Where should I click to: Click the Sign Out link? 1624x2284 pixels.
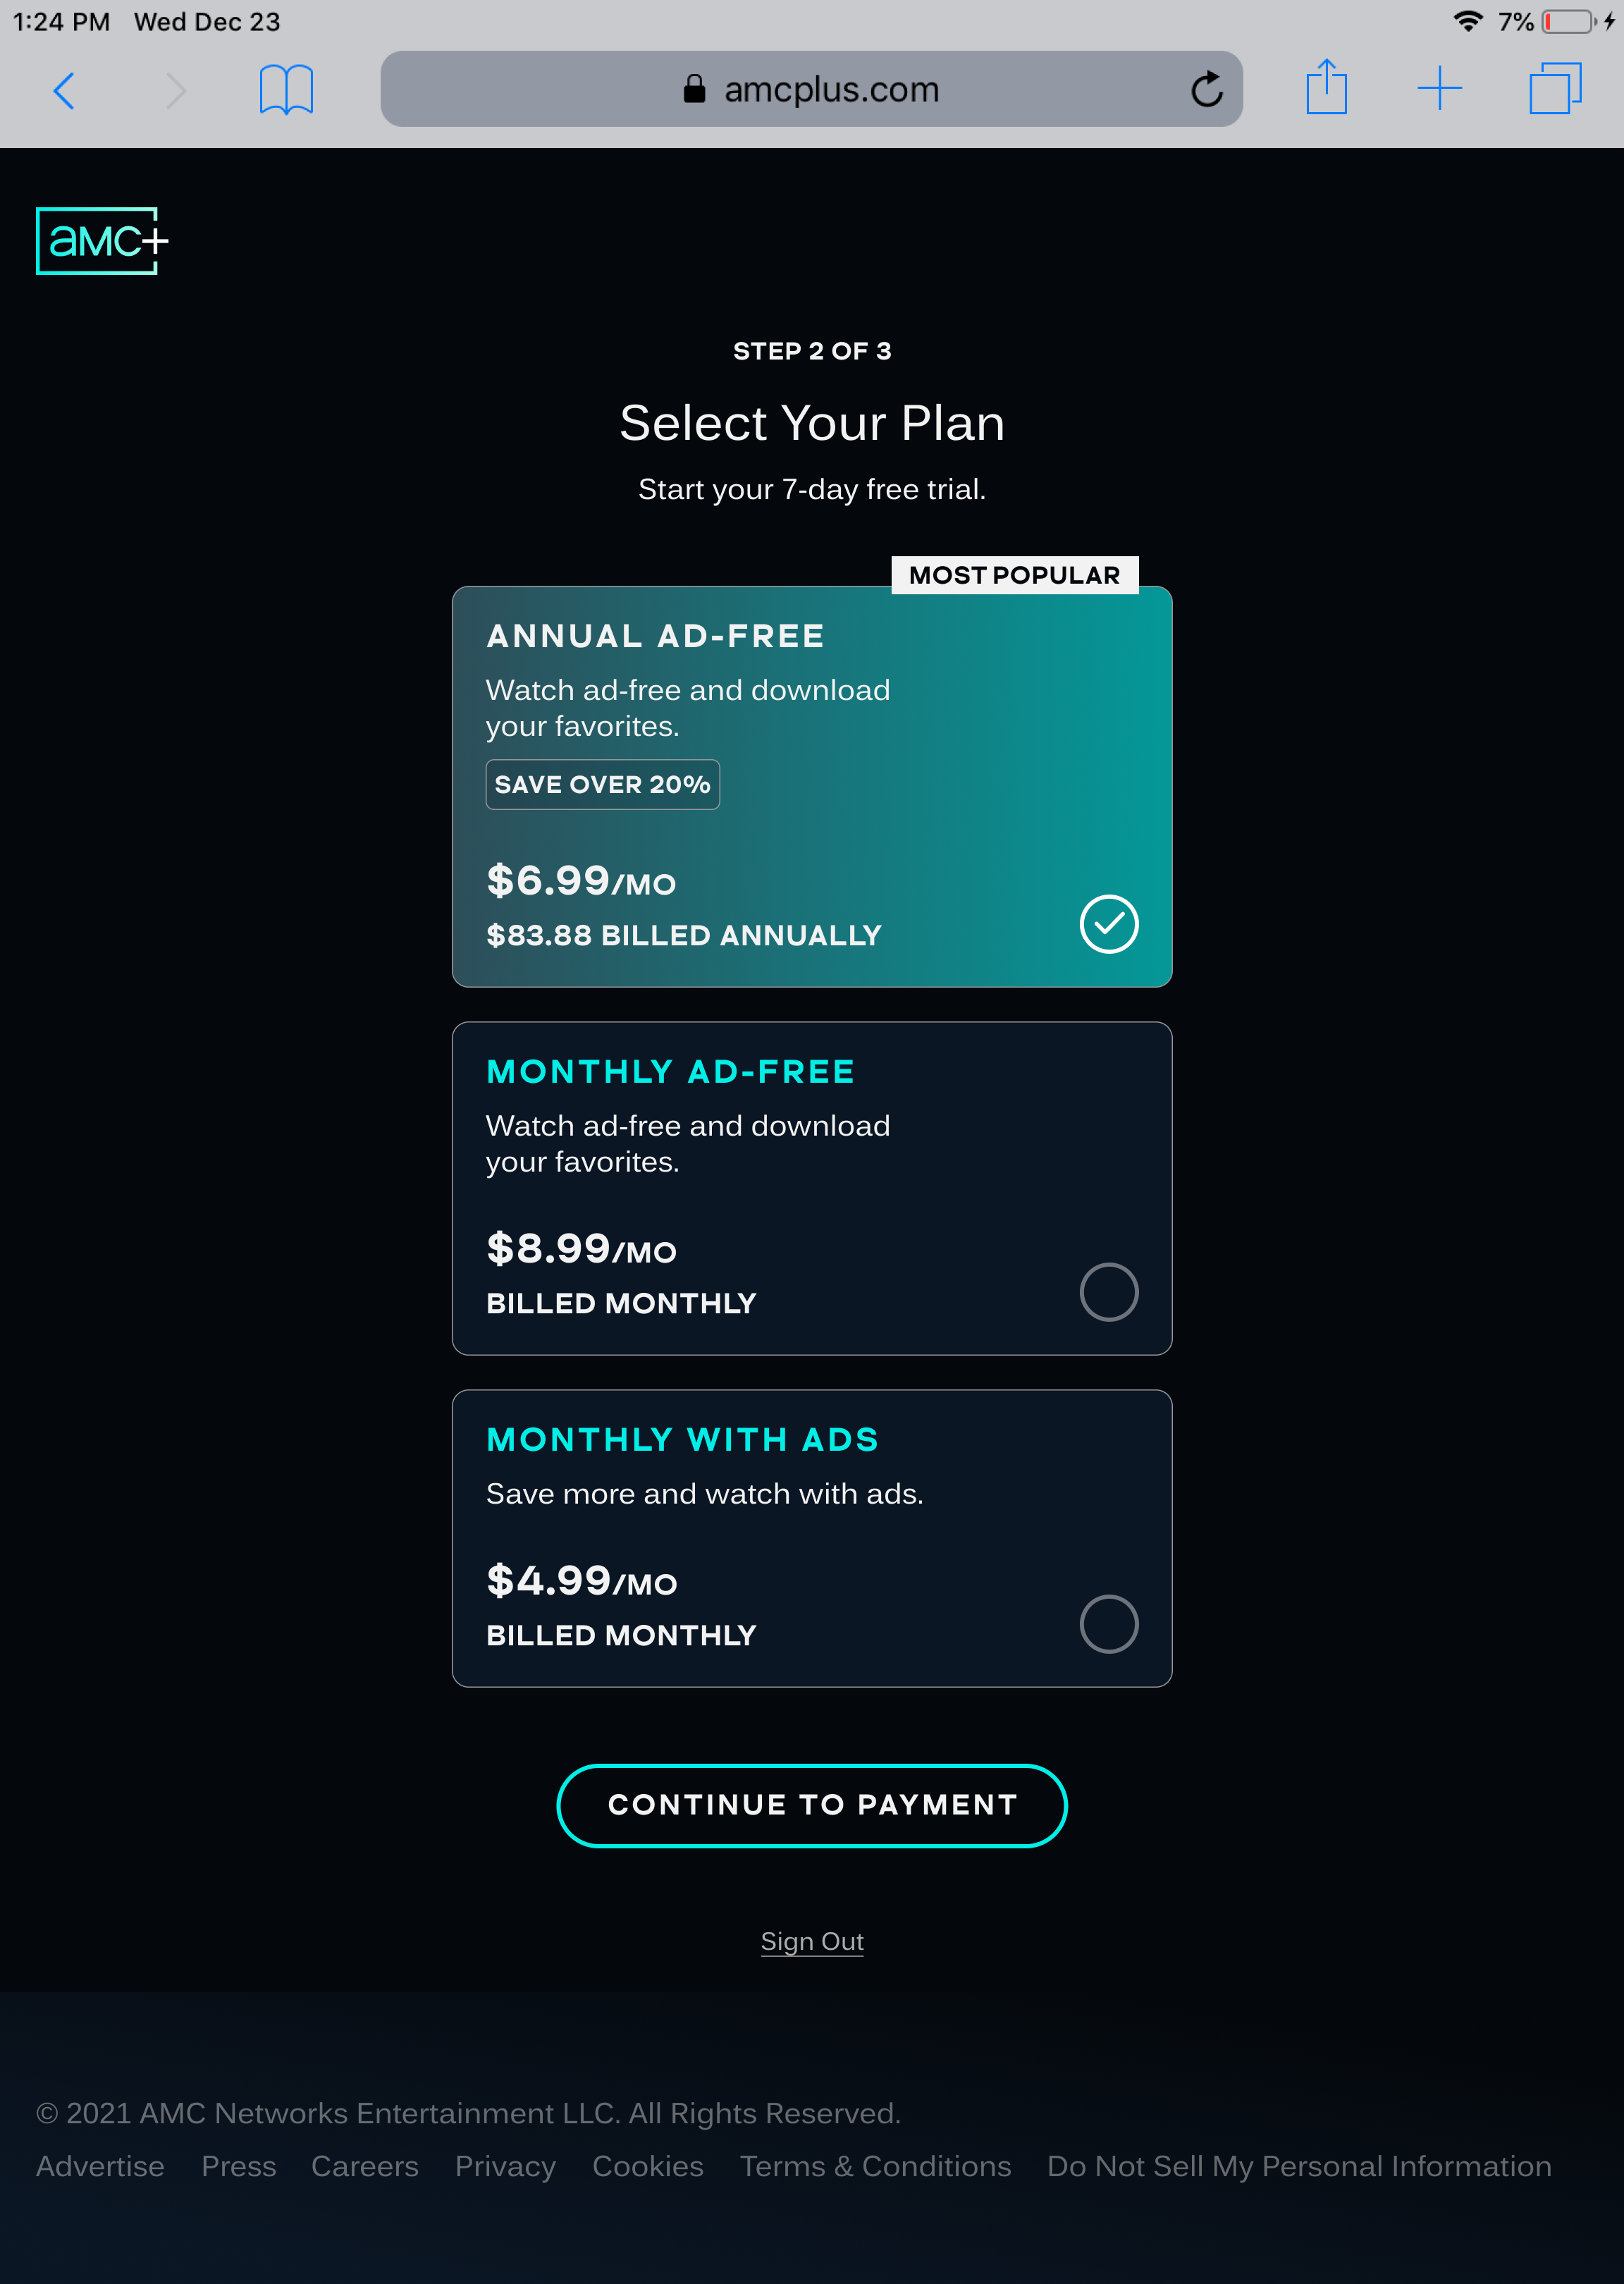812,1941
